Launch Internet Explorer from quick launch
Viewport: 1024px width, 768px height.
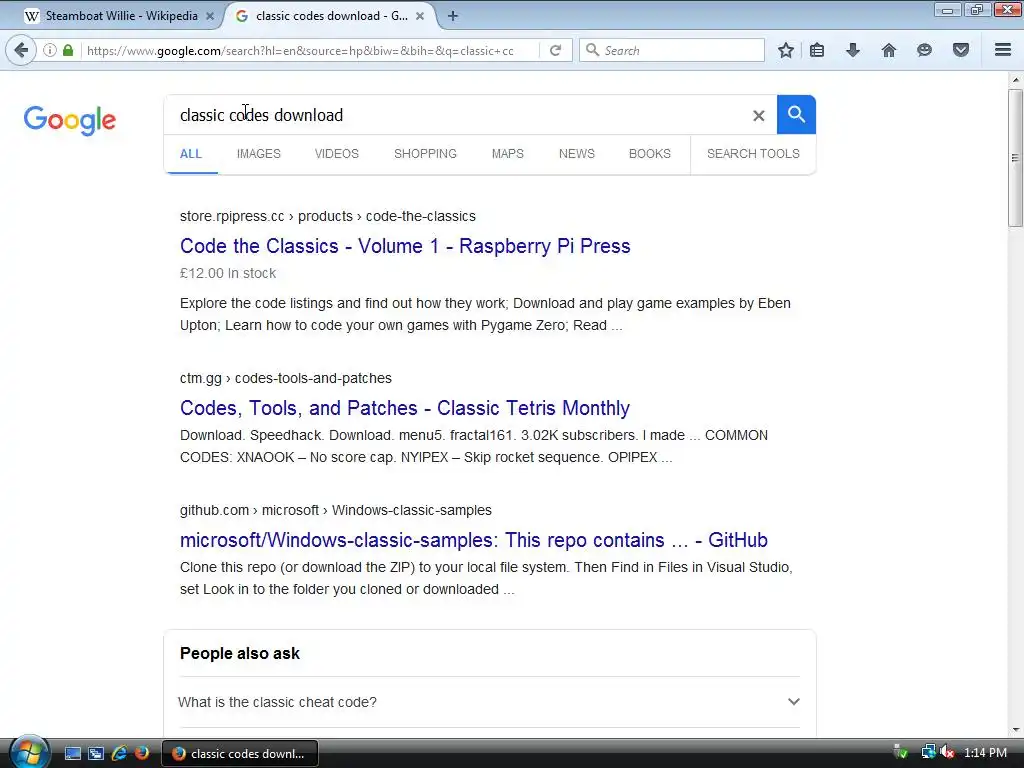[x=119, y=754]
